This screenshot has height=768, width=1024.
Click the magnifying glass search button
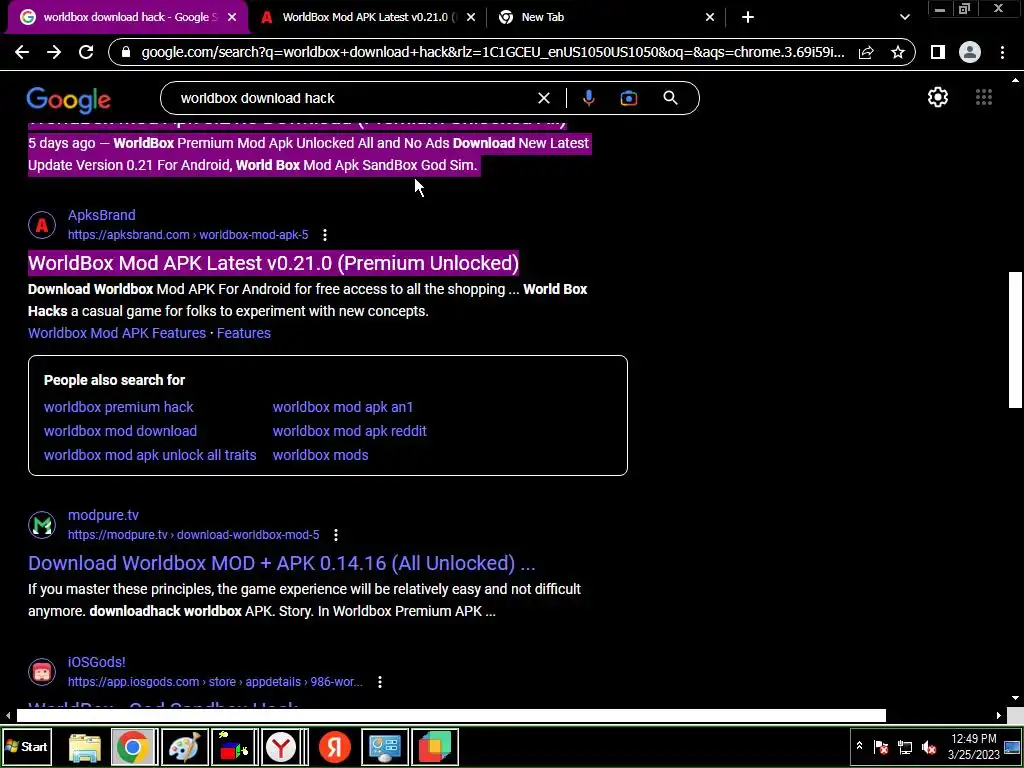tap(670, 98)
